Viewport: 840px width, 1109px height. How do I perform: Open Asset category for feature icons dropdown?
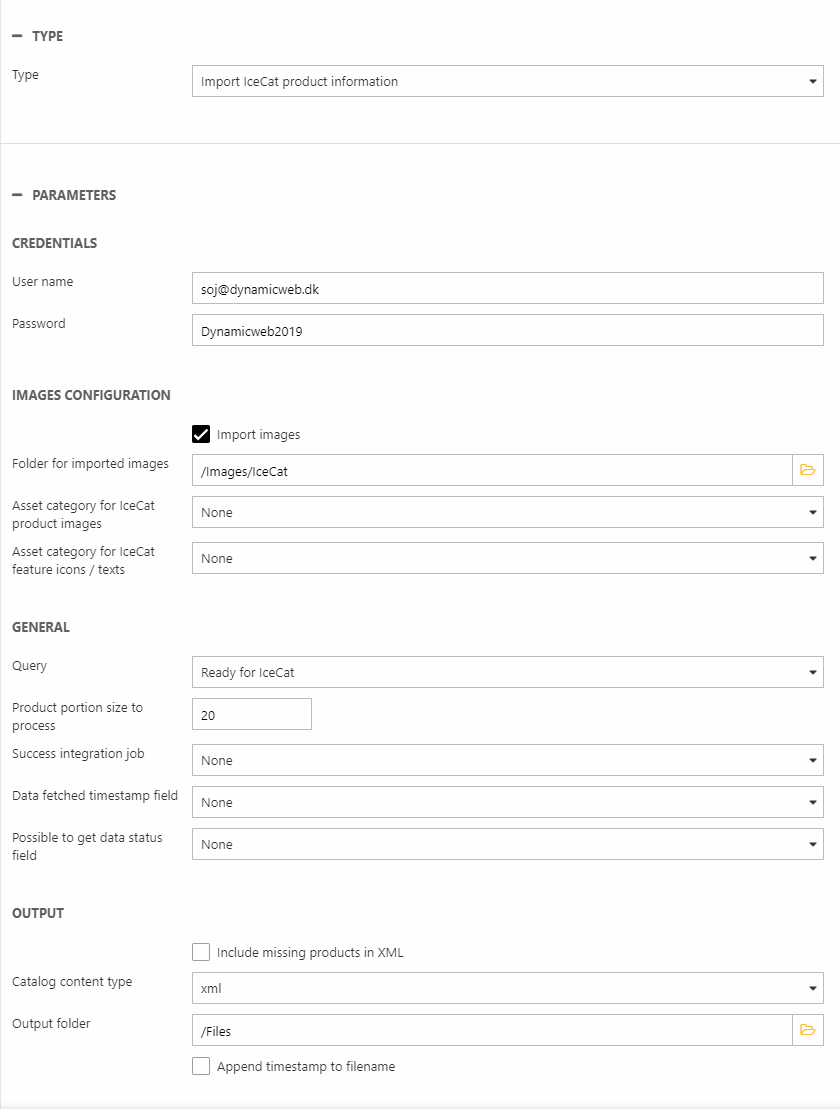click(x=507, y=558)
